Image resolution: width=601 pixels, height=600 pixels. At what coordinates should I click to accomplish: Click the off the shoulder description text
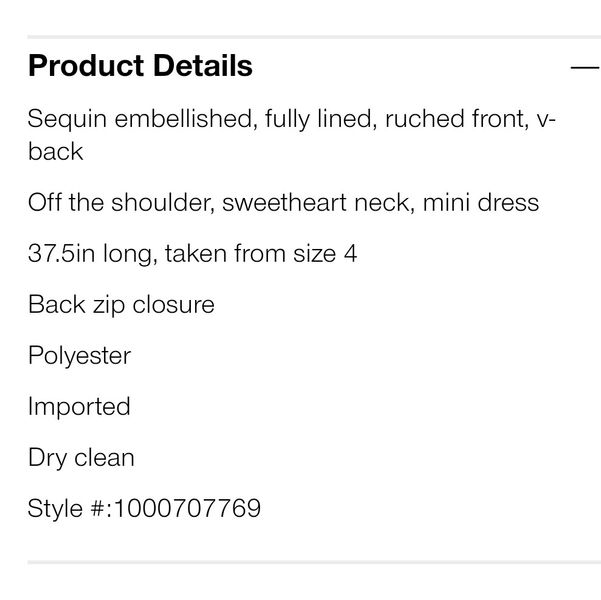coord(283,202)
